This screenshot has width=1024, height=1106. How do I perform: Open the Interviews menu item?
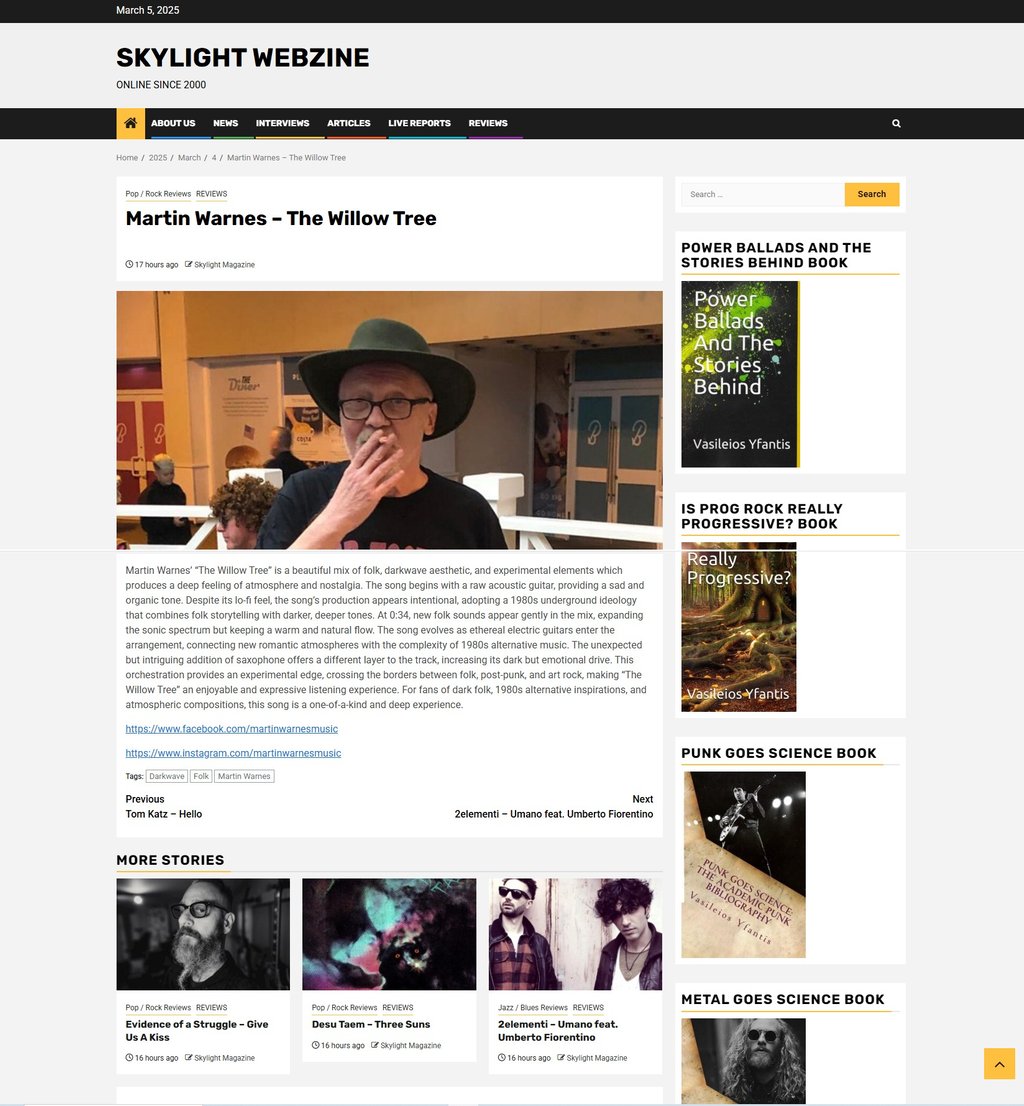pyautogui.click(x=282, y=123)
